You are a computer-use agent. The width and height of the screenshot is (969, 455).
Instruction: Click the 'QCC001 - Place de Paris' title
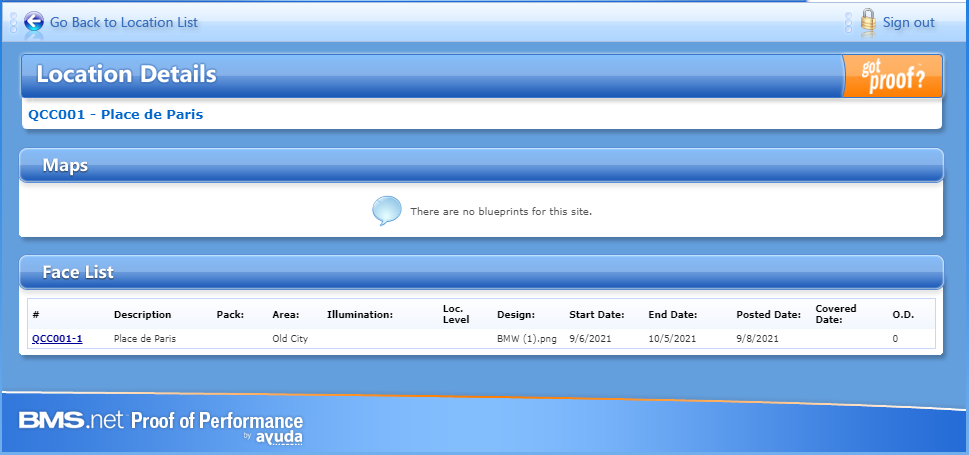point(115,114)
